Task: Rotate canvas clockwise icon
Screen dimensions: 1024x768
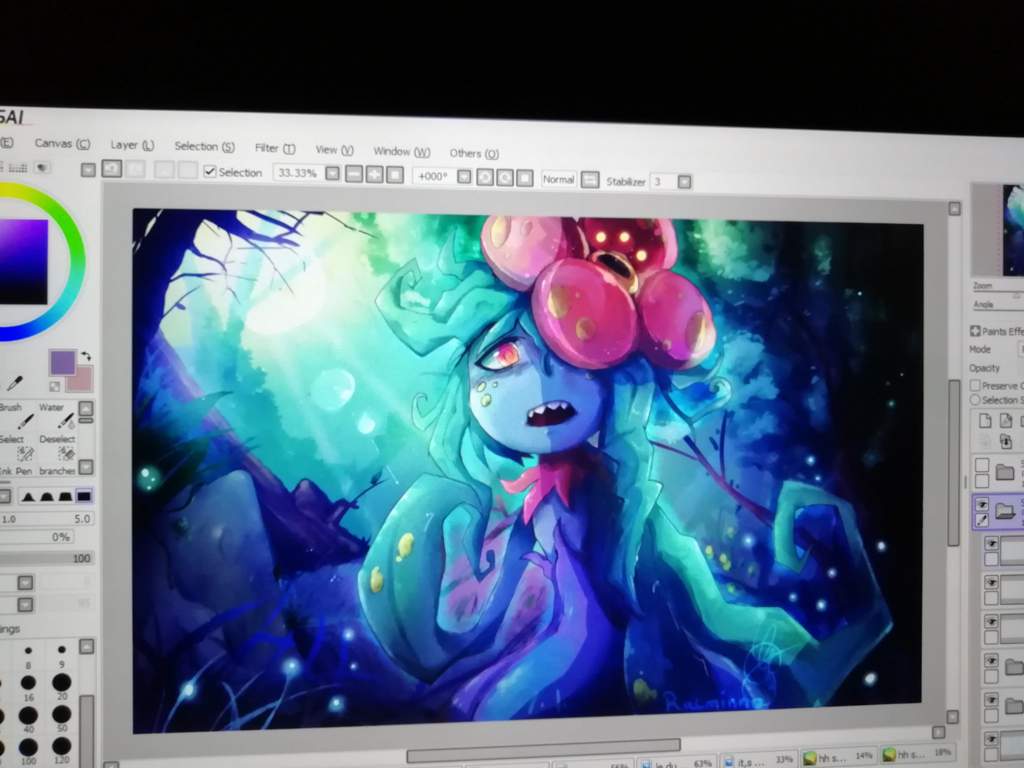Action: click(x=505, y=178)
